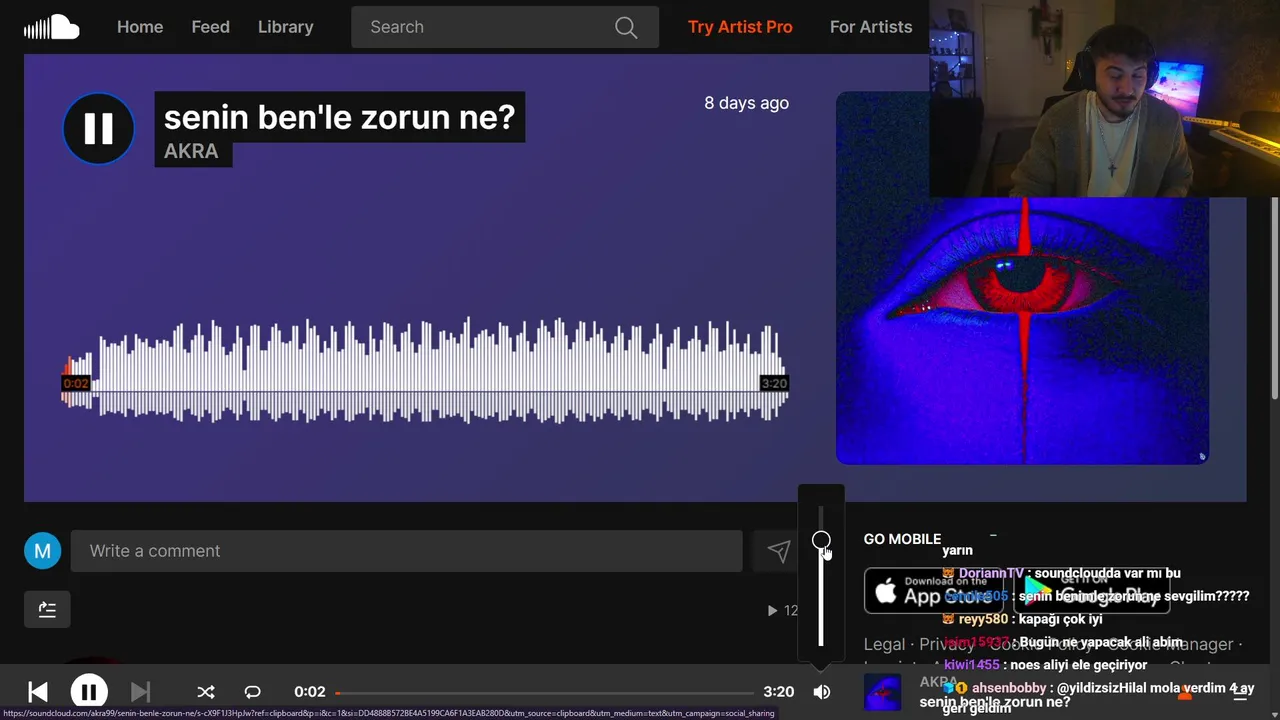Click the bottom playback progress bar
Image resolution: width=1280 pixels, height=720 pixels.
coord(545,692)
